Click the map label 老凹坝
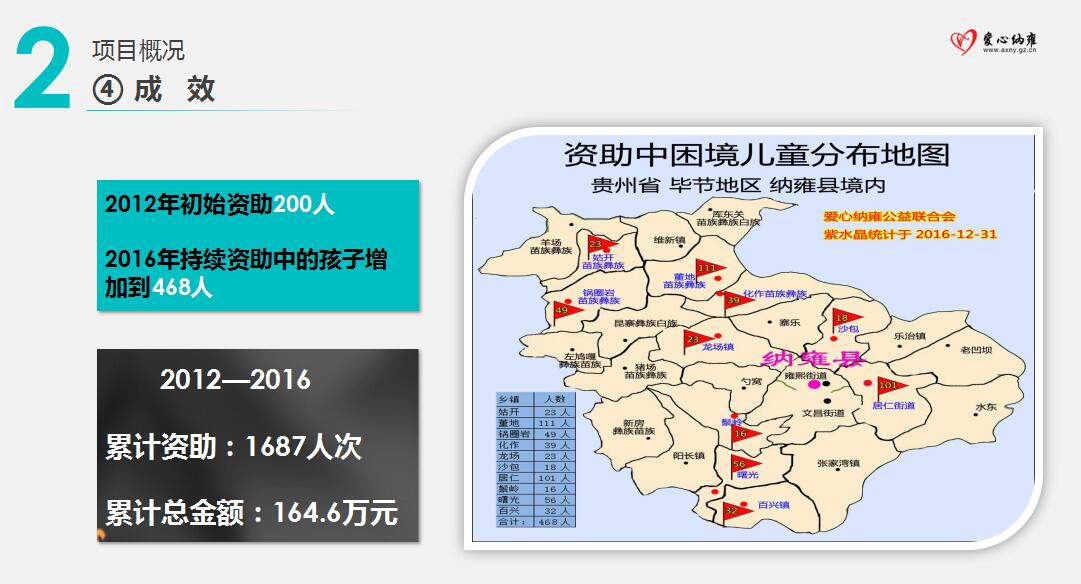Screen dimensions: 1081x584 click(x=976, y=350)
